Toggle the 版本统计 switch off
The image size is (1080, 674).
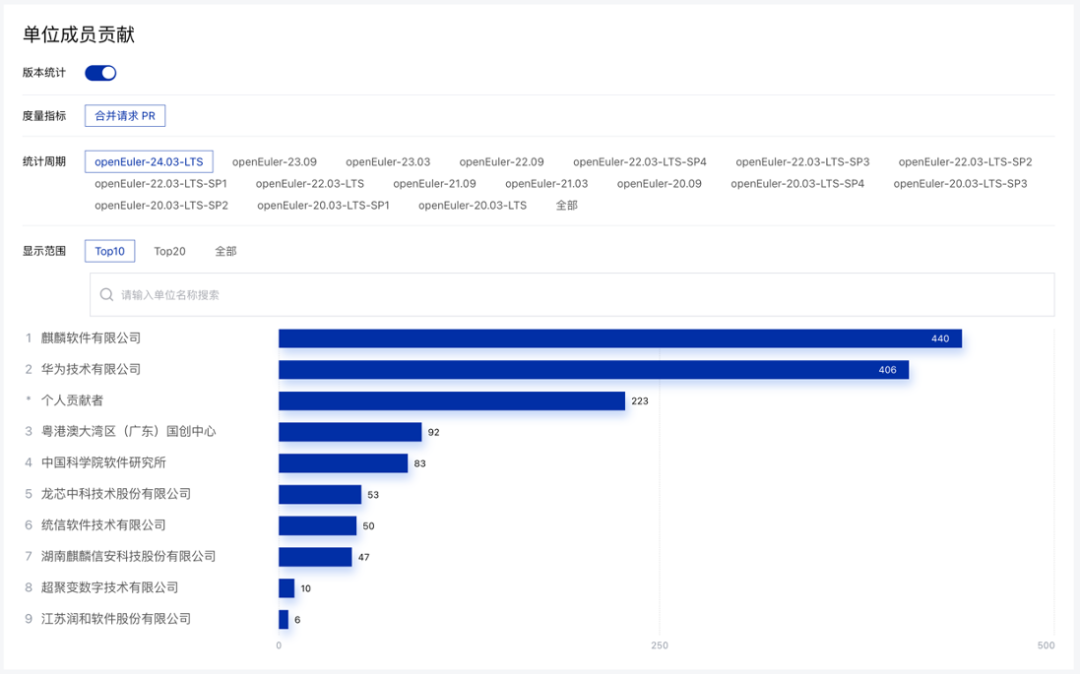[x=100, y=73]
